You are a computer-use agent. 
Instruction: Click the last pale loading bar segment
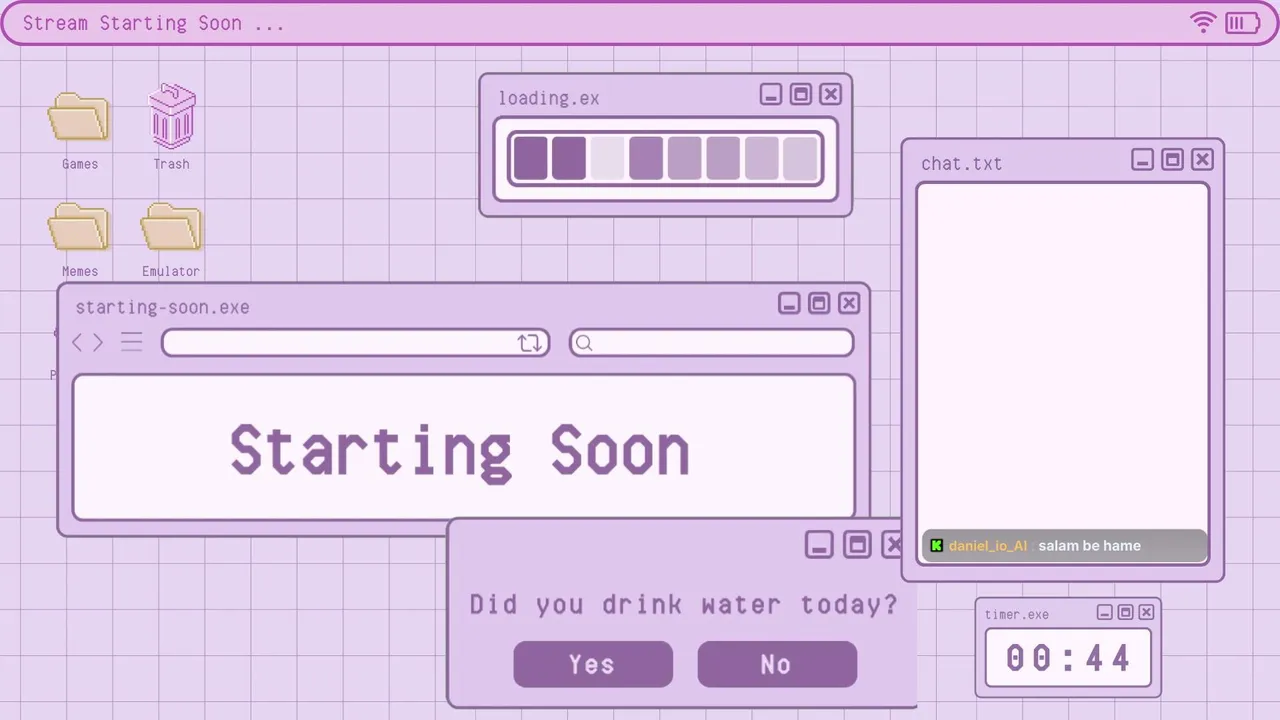point(800,158)
